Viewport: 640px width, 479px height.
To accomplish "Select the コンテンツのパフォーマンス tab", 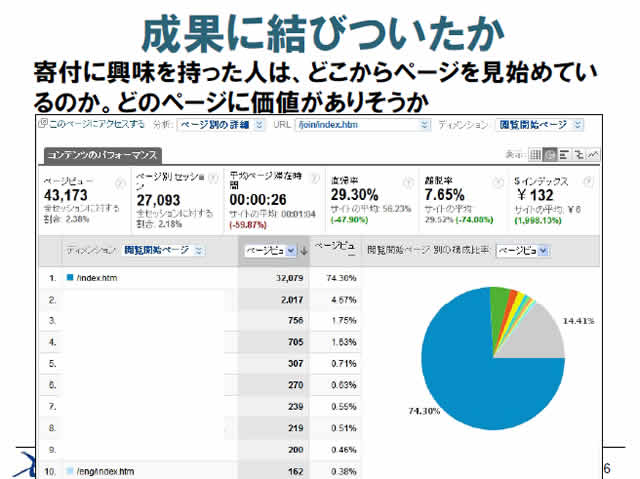I will pos(100,156).
